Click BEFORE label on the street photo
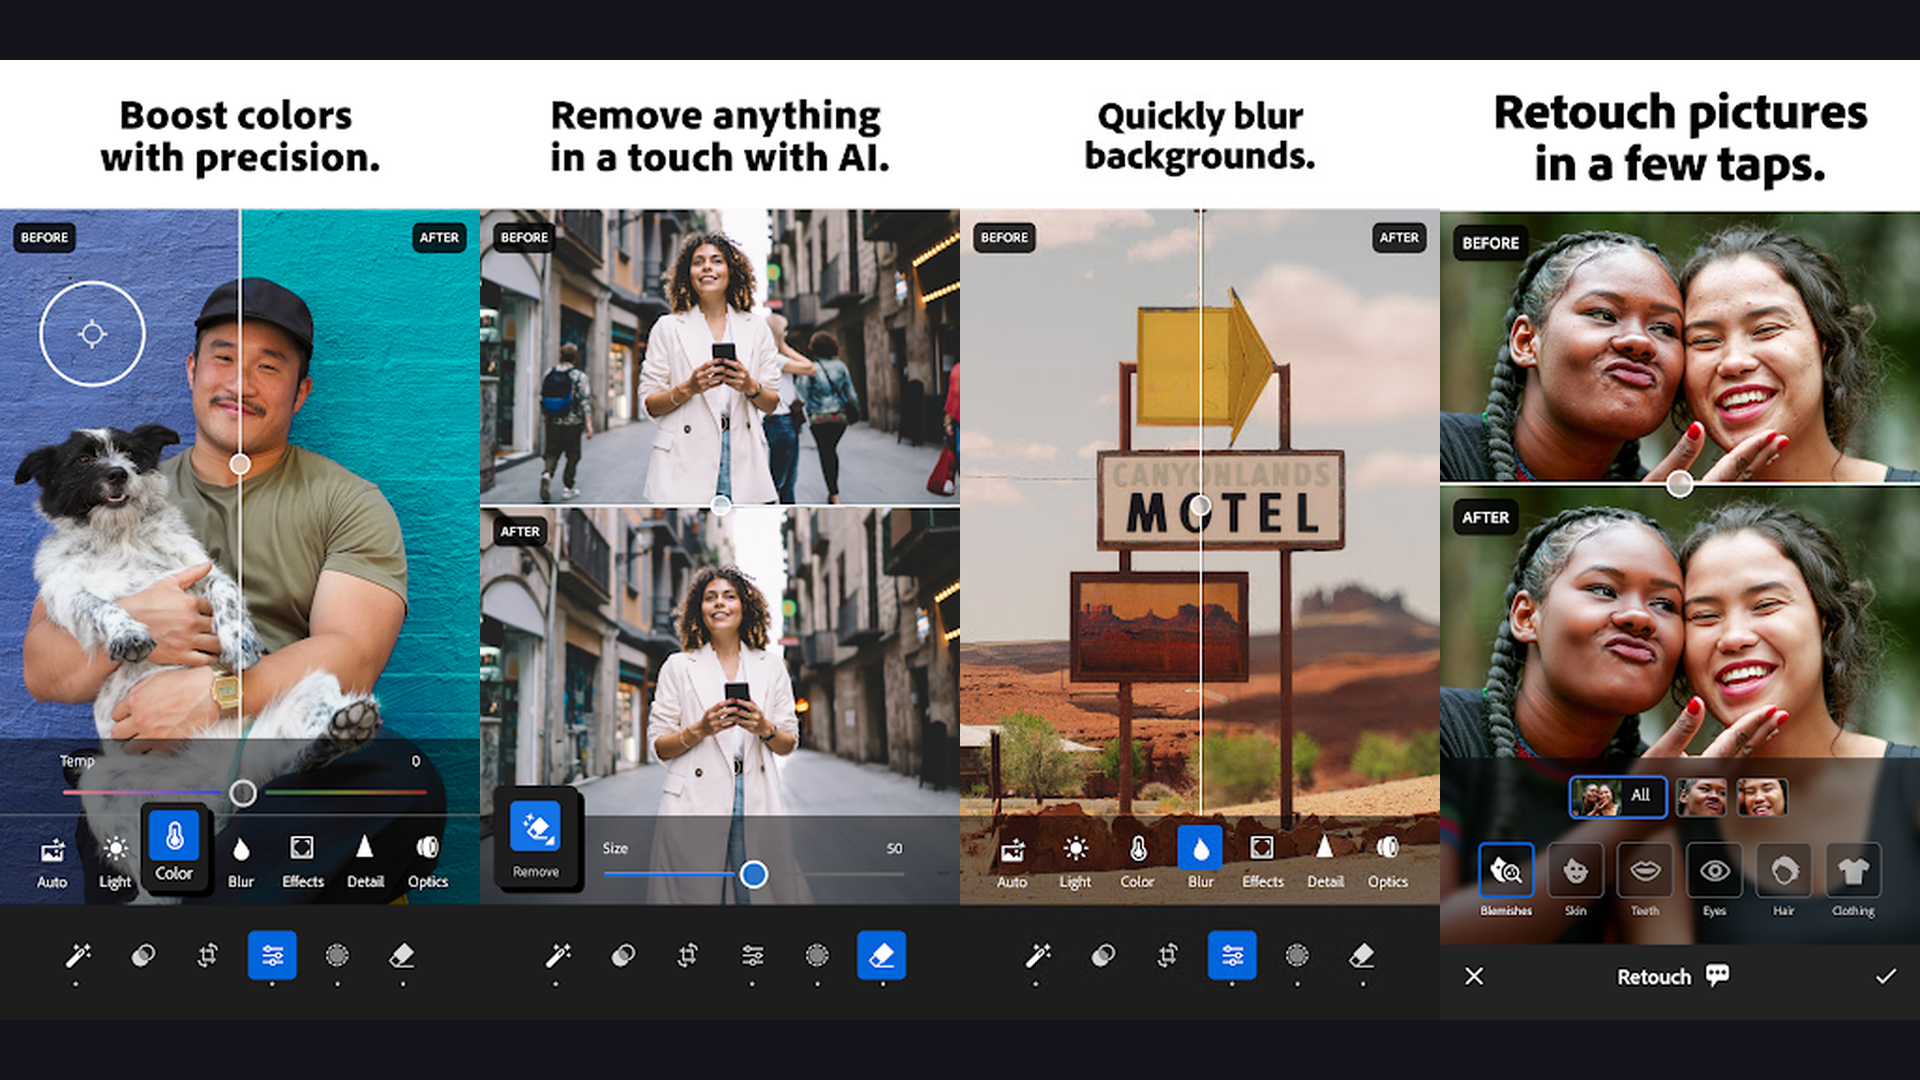 (x=524, y=237)
